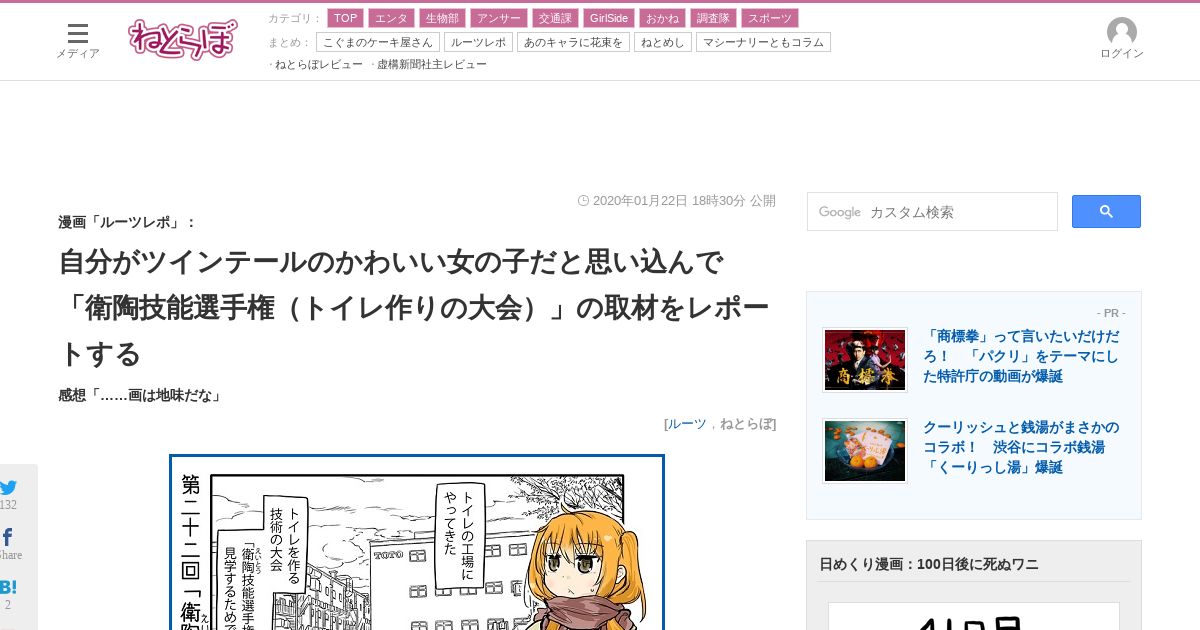This screenshot has height=630, width=1200.
Task: Open the エンタ category tab
Action: pyautogui.click(x=391, y=18)
